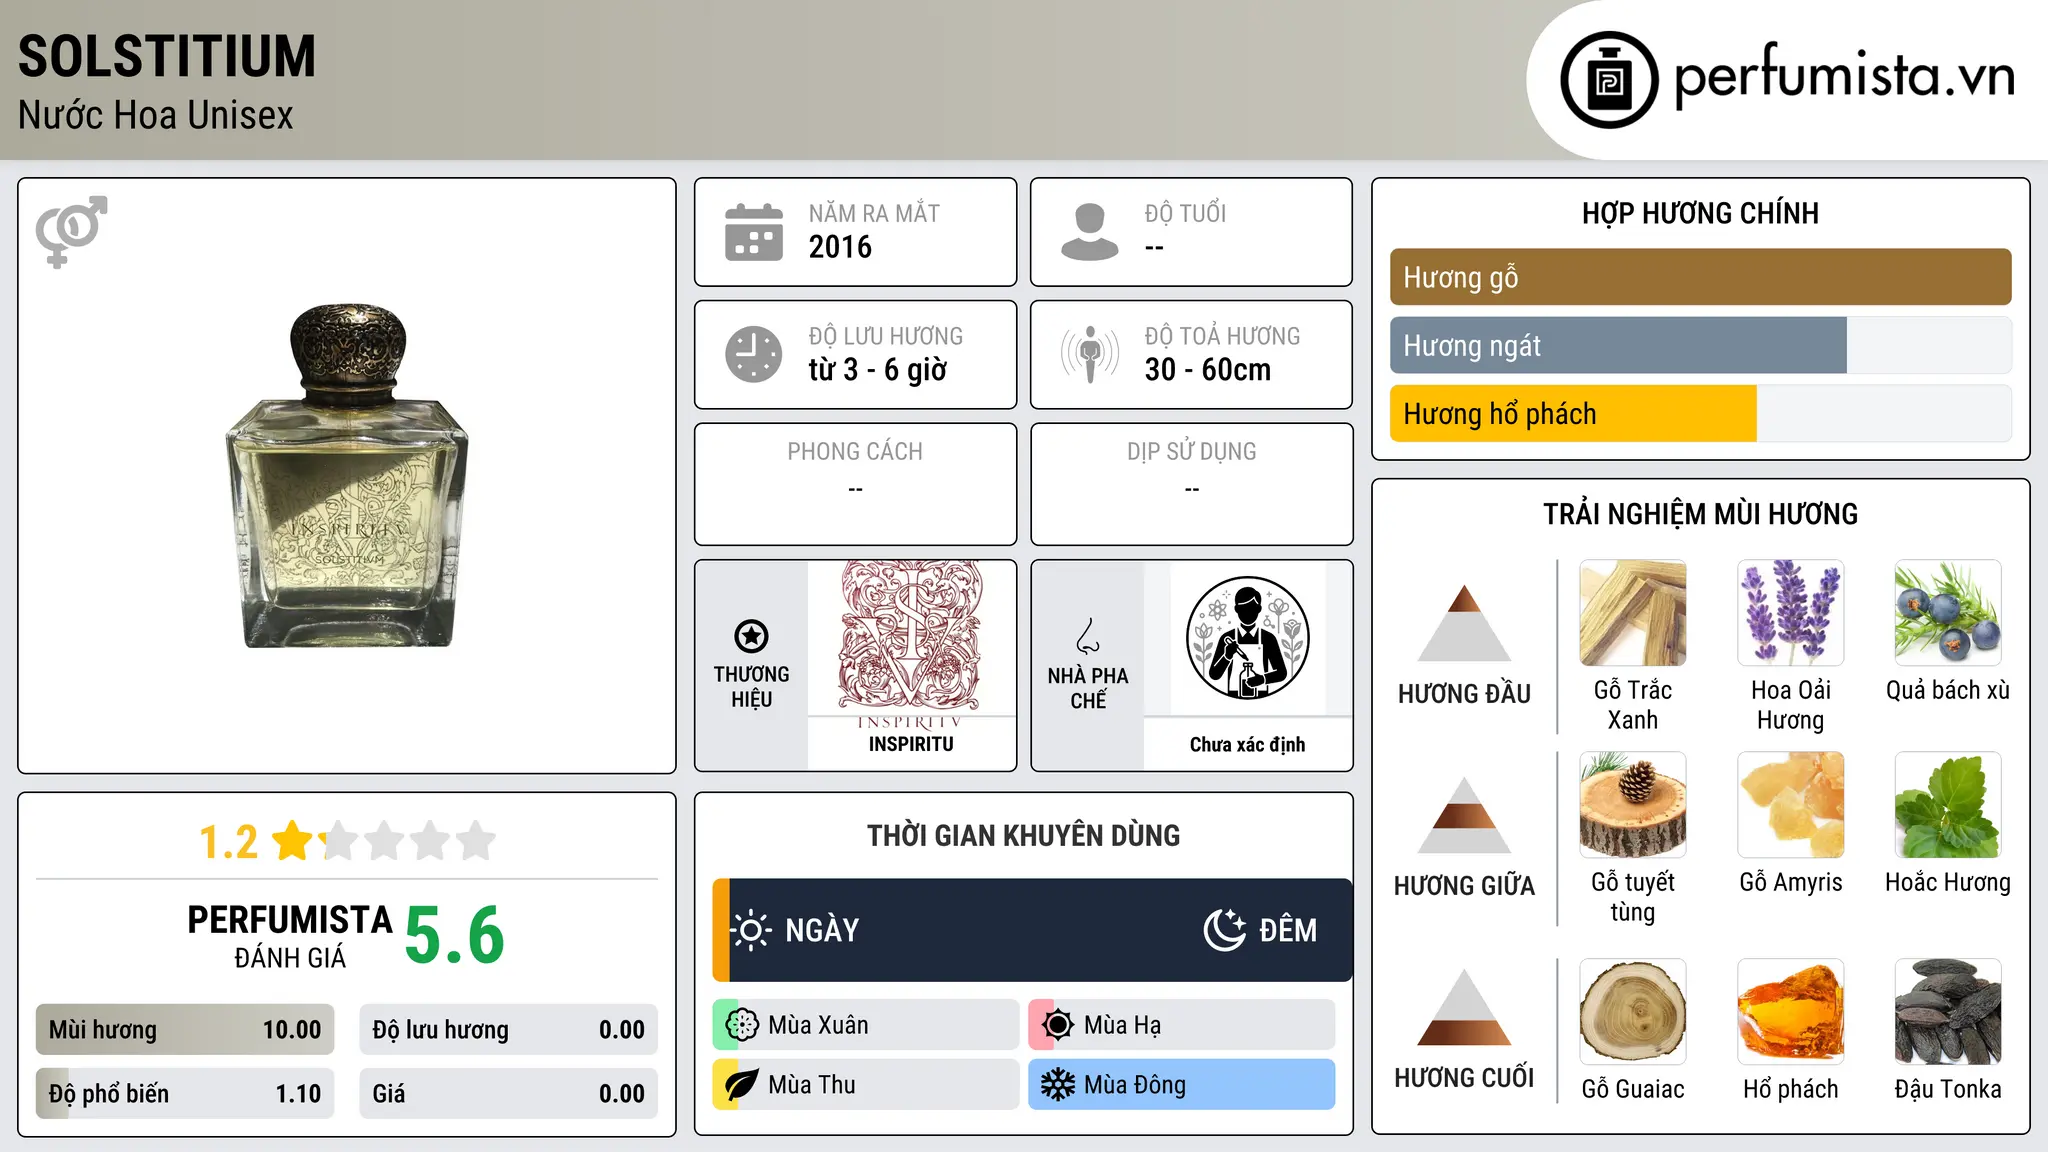Select the Mùa Thu season chip
The image size is (2048, 1152).
point(866,1085)
